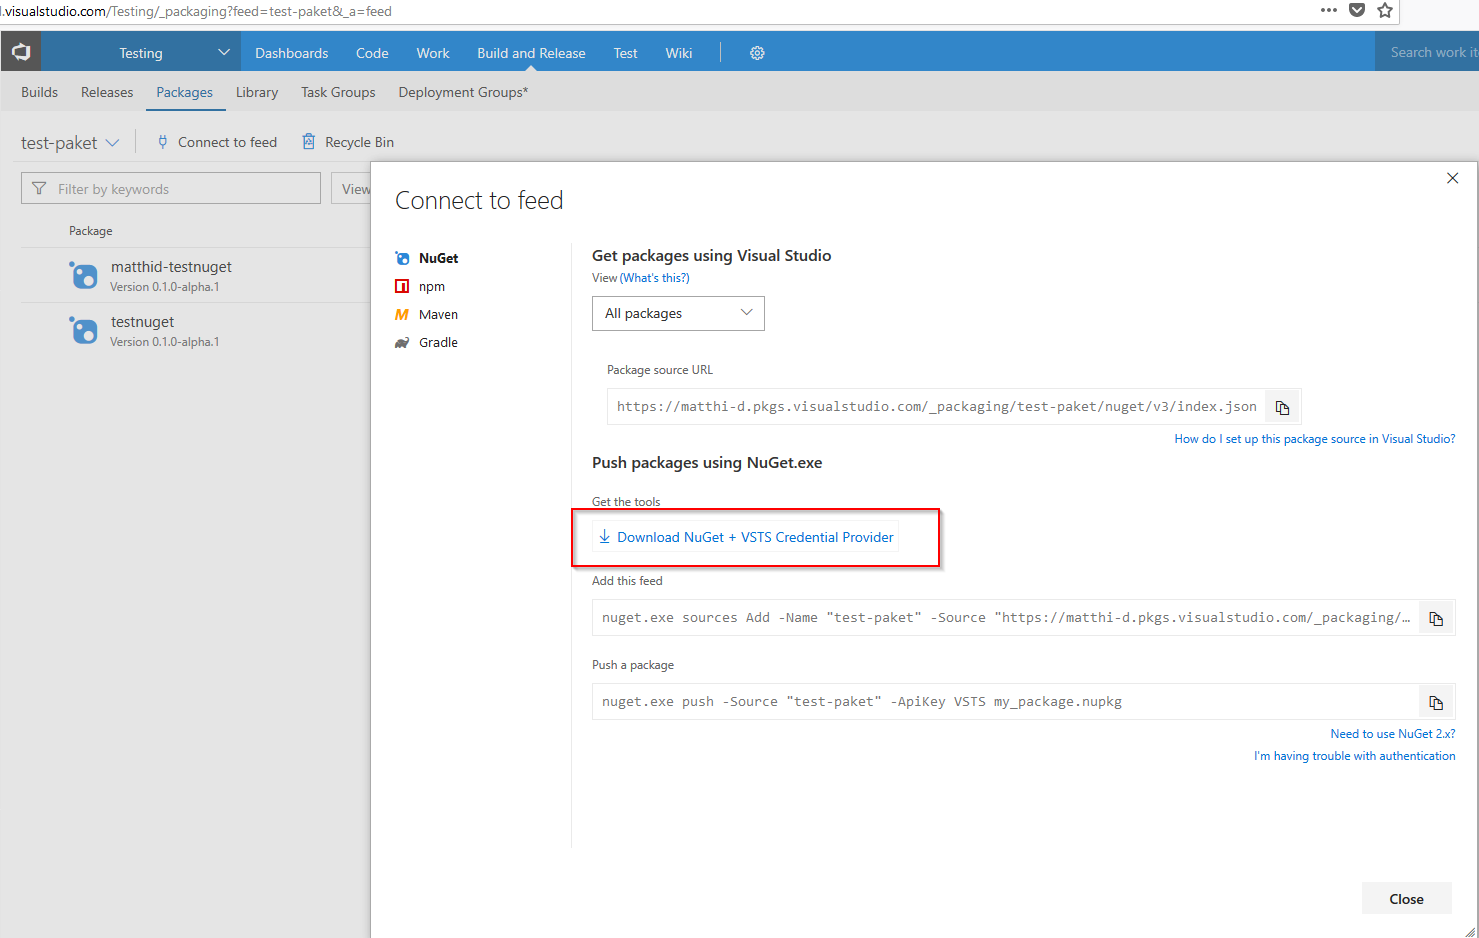Close the Connect to feed dialog

pyautogui.click(x=1452, y=178)
